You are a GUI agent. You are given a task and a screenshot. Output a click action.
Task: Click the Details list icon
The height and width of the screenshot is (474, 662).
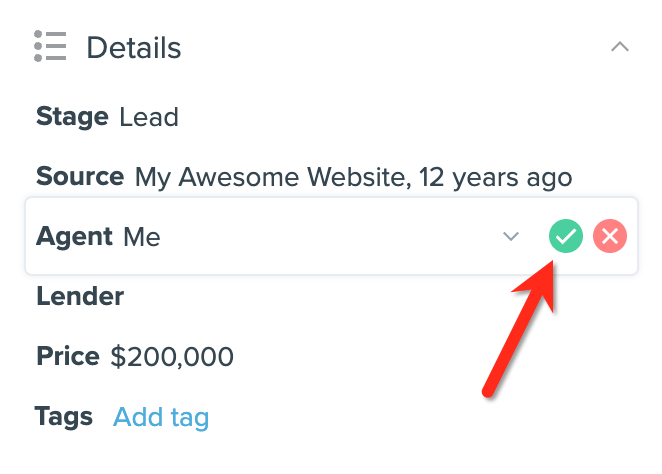50,46
